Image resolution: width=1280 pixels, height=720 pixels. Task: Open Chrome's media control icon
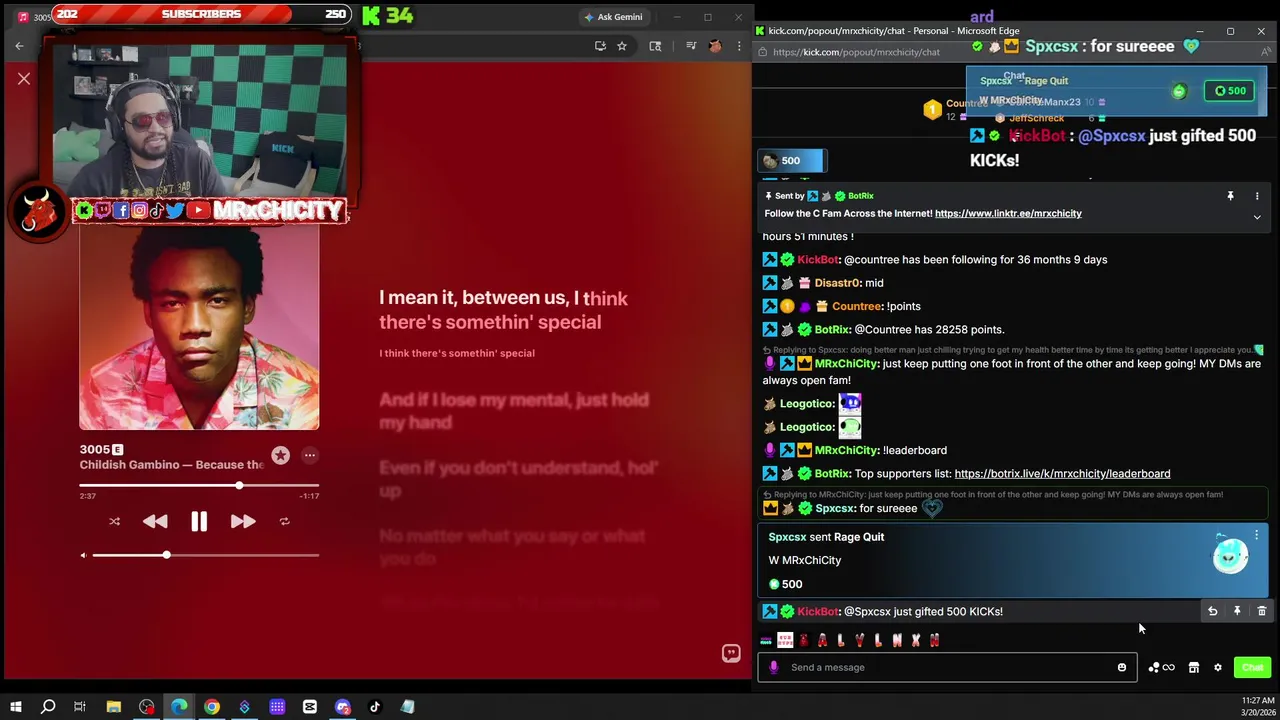(690, 46)
